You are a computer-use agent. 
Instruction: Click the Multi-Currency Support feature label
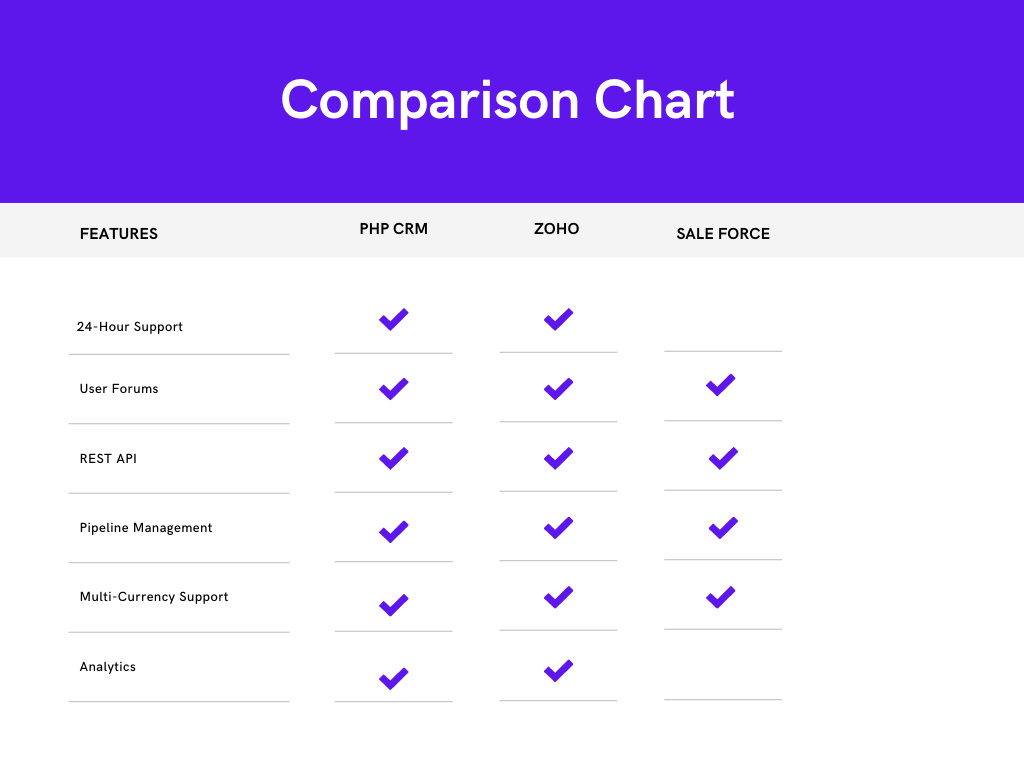tap(154, 597)
